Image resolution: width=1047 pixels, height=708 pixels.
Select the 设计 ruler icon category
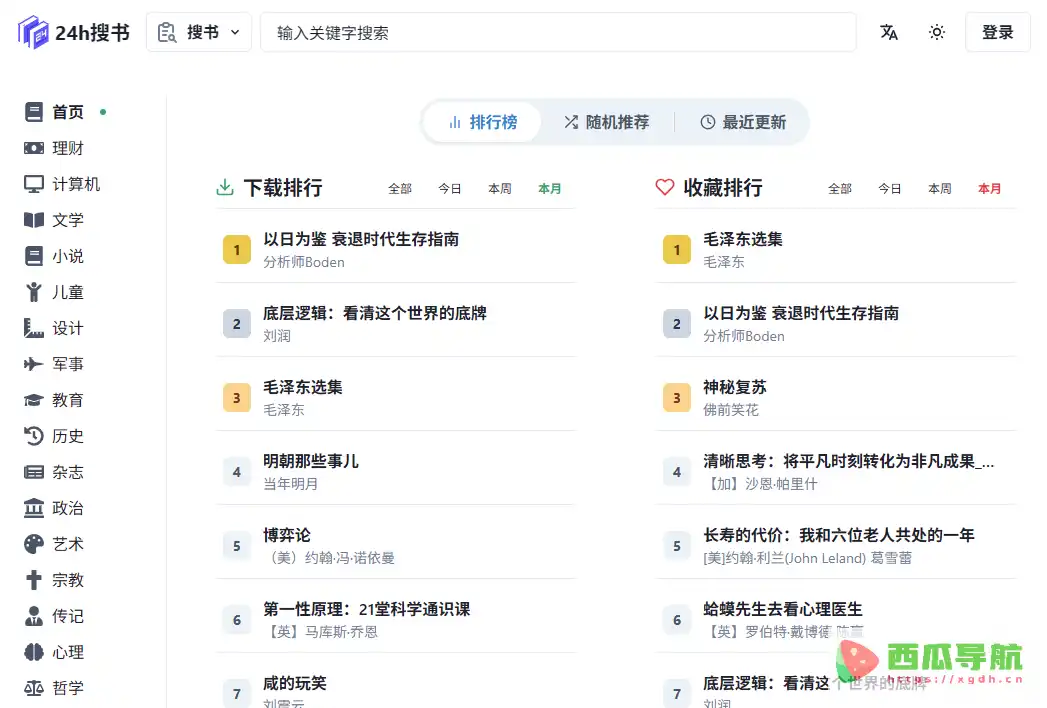point(33,328)
